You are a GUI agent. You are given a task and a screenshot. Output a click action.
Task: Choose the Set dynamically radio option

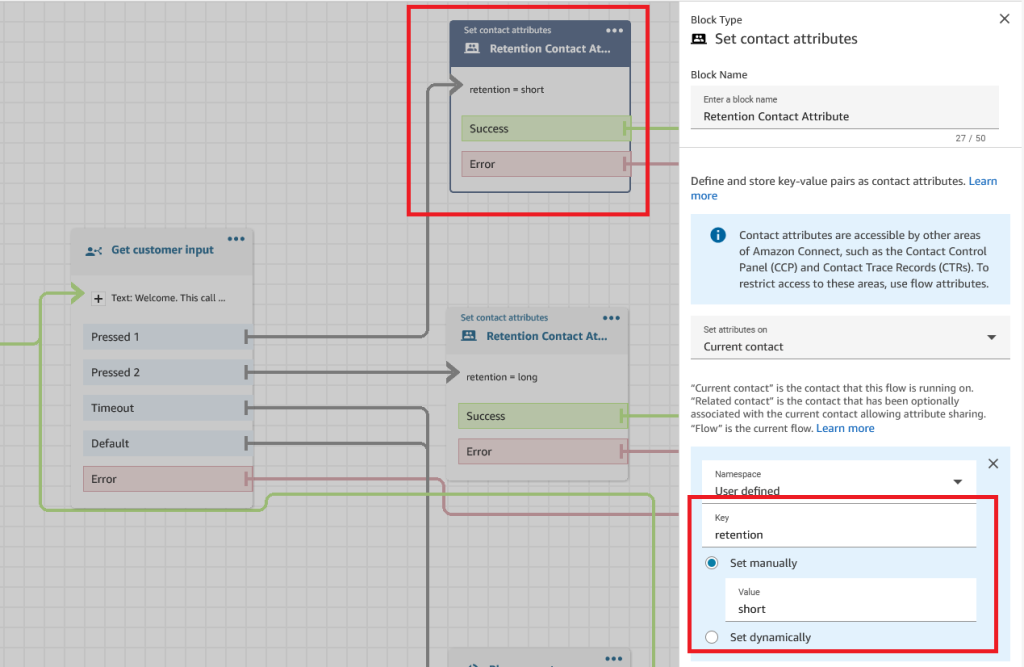712,637
